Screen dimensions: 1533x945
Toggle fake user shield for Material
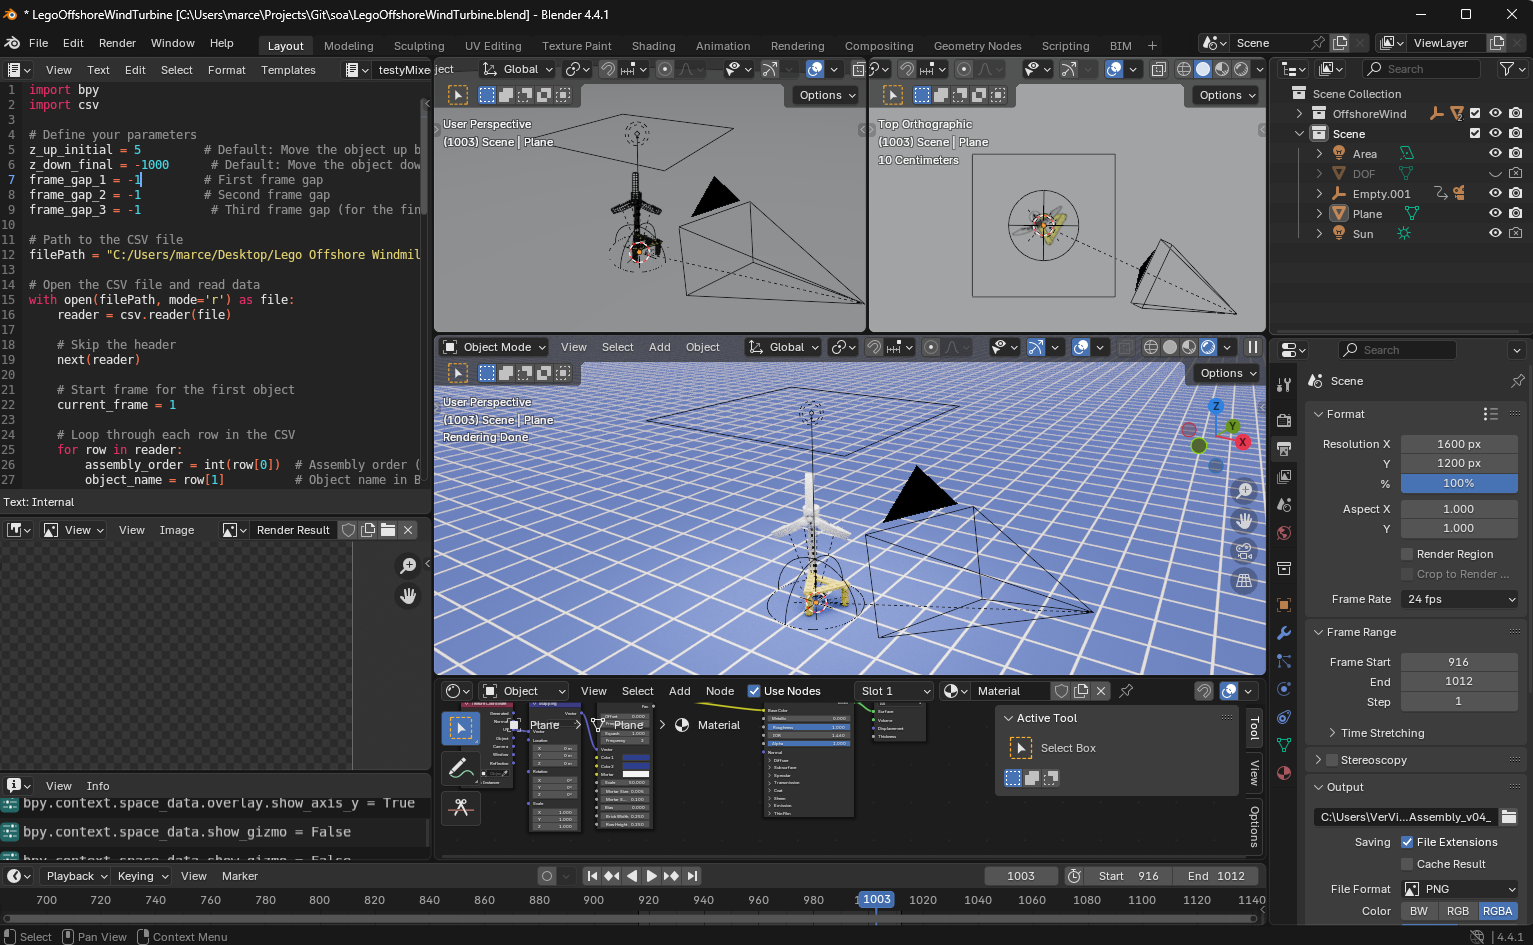[1061, 691]
